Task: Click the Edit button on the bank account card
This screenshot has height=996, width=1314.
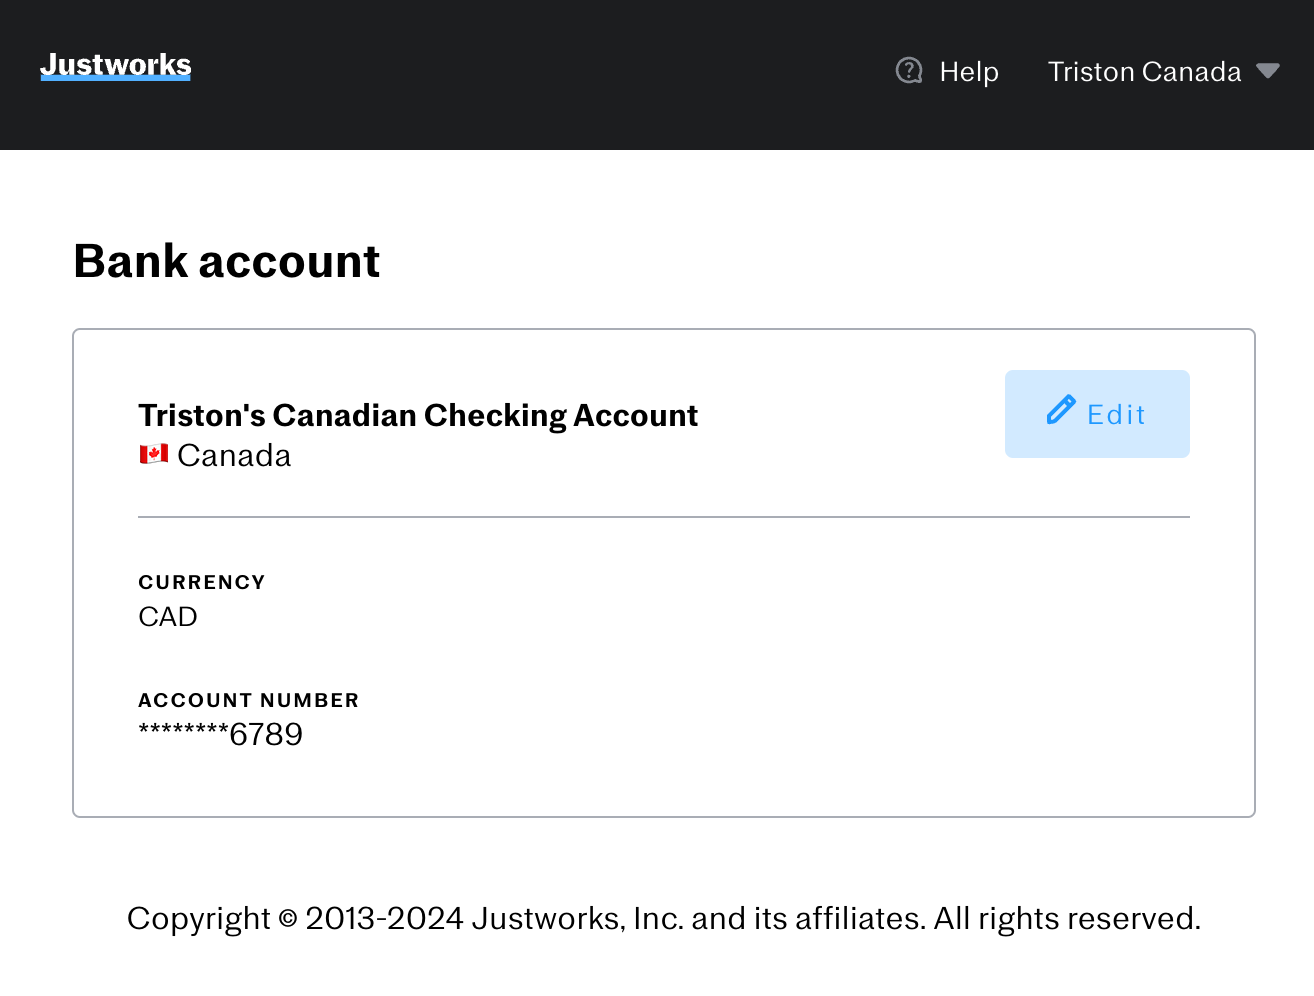Action: coord(1096,413)
